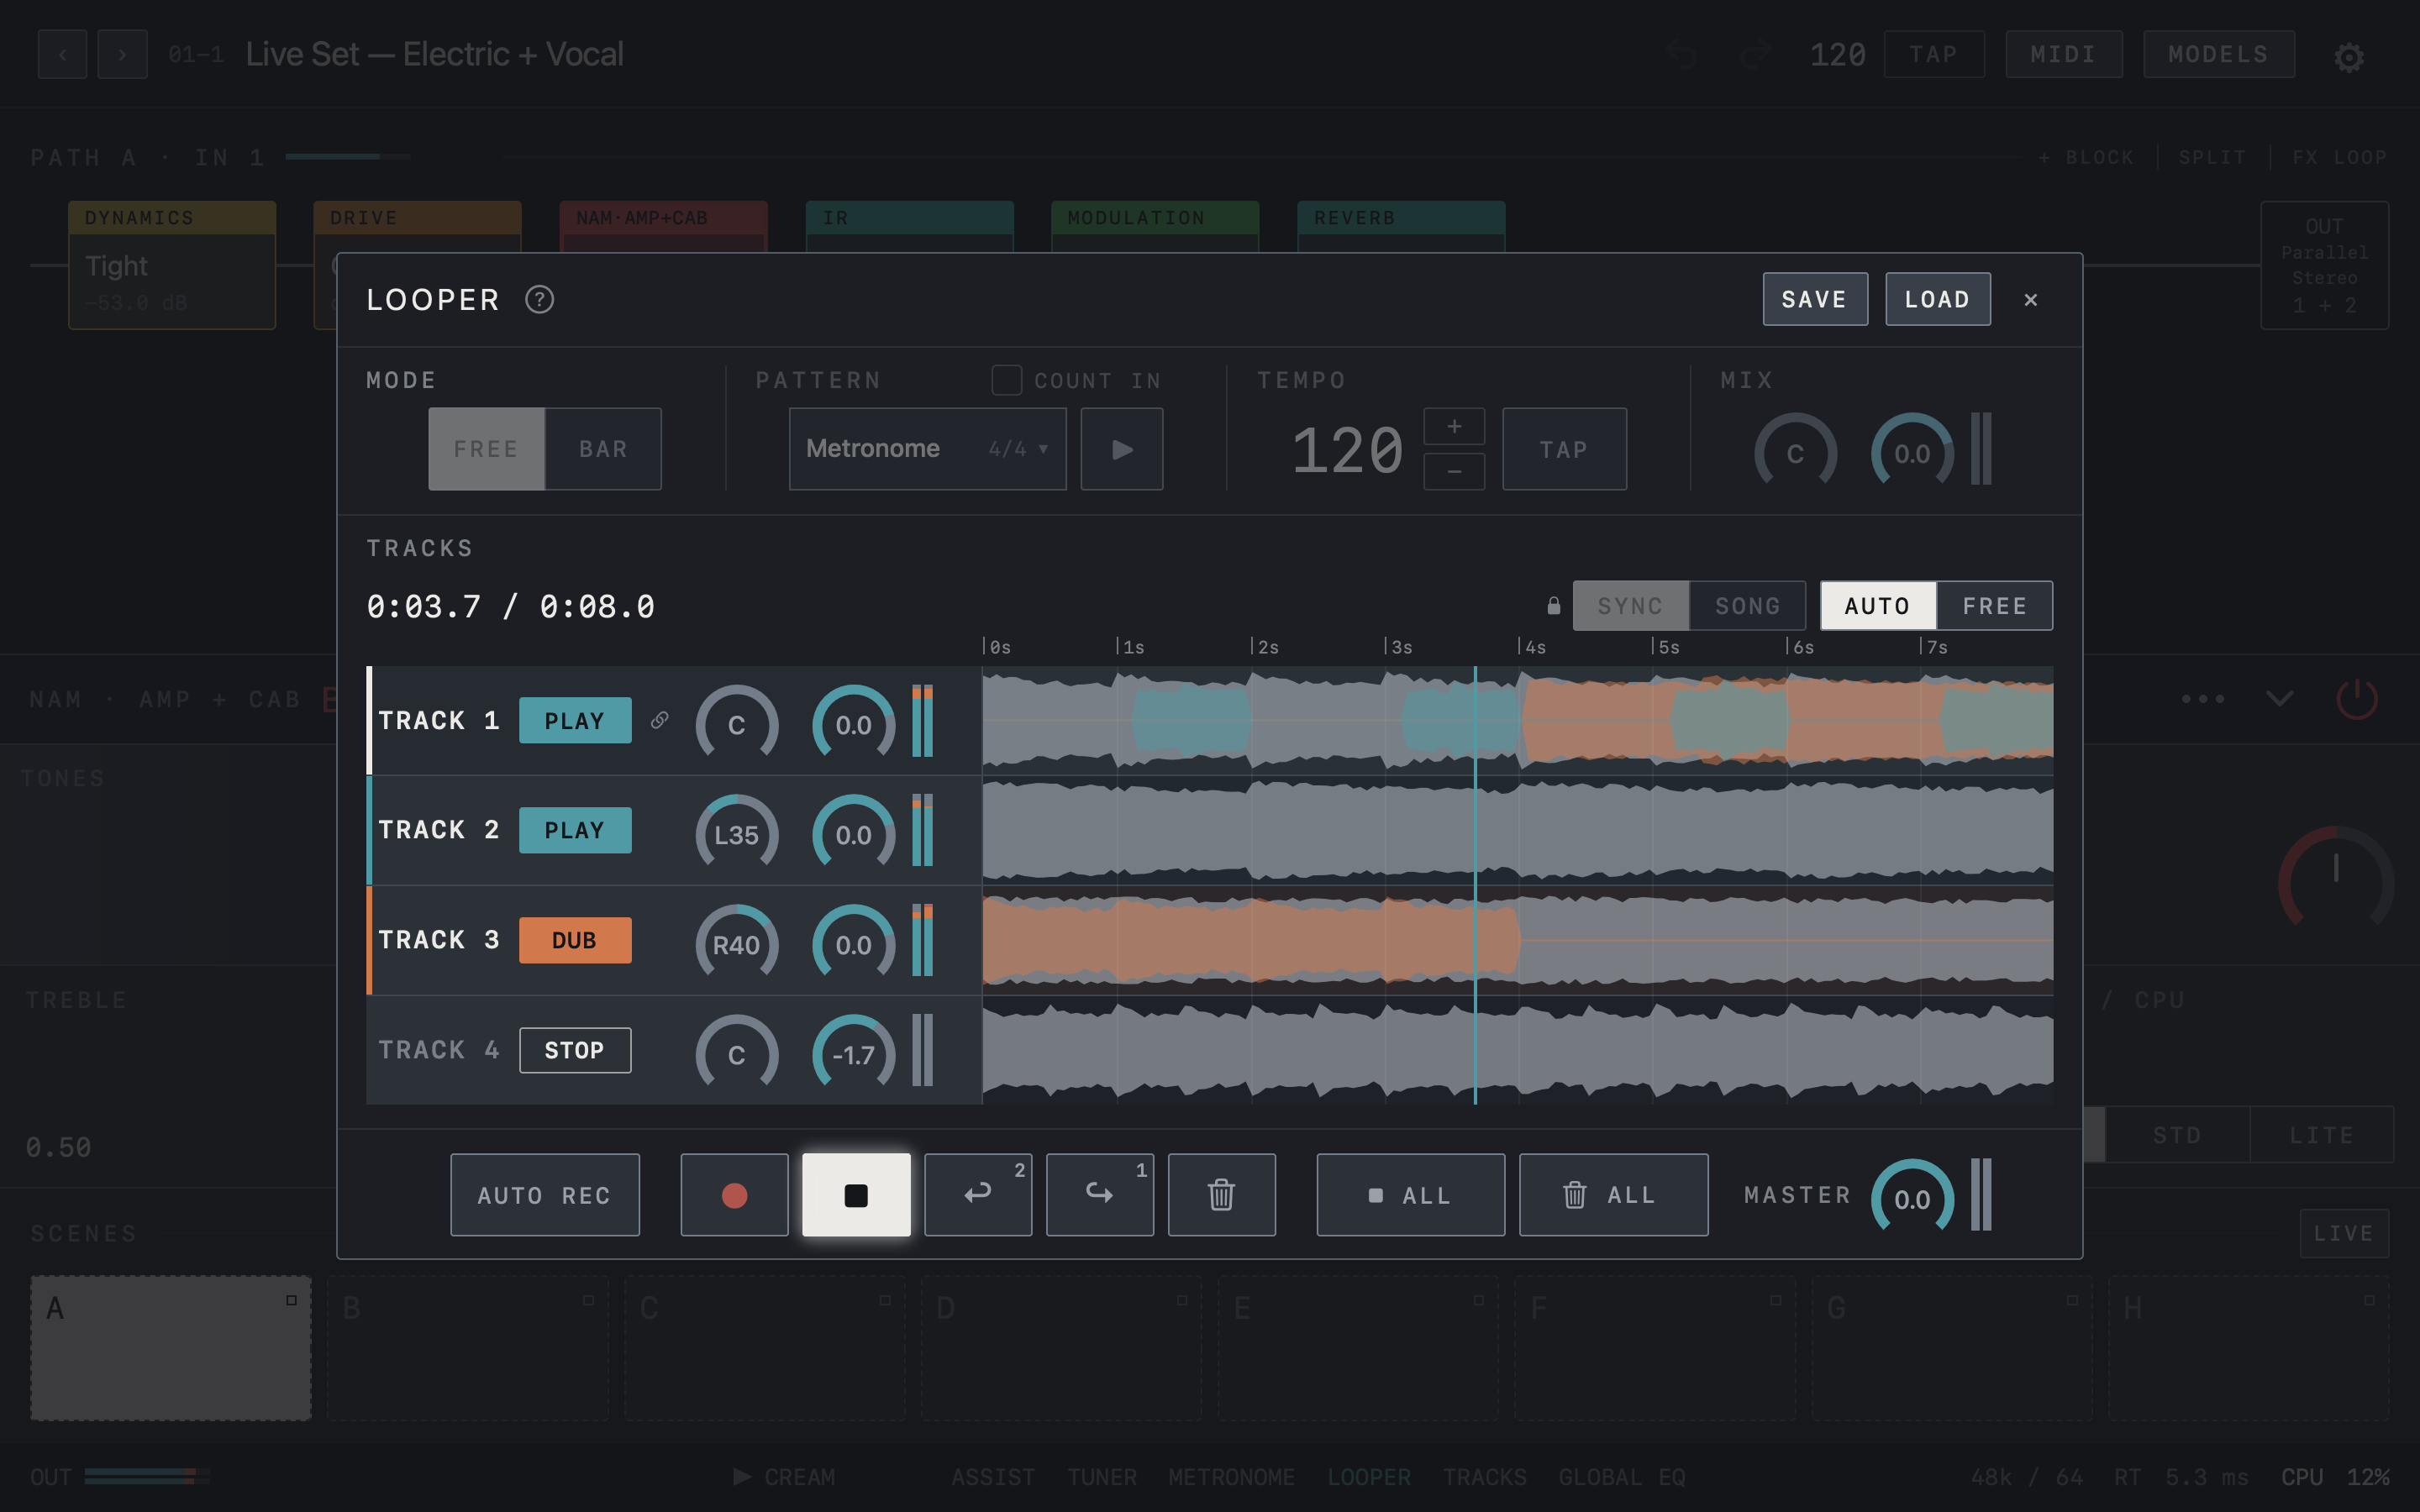
Task: Close the Looper dialog
Action: pos(2031,299)
